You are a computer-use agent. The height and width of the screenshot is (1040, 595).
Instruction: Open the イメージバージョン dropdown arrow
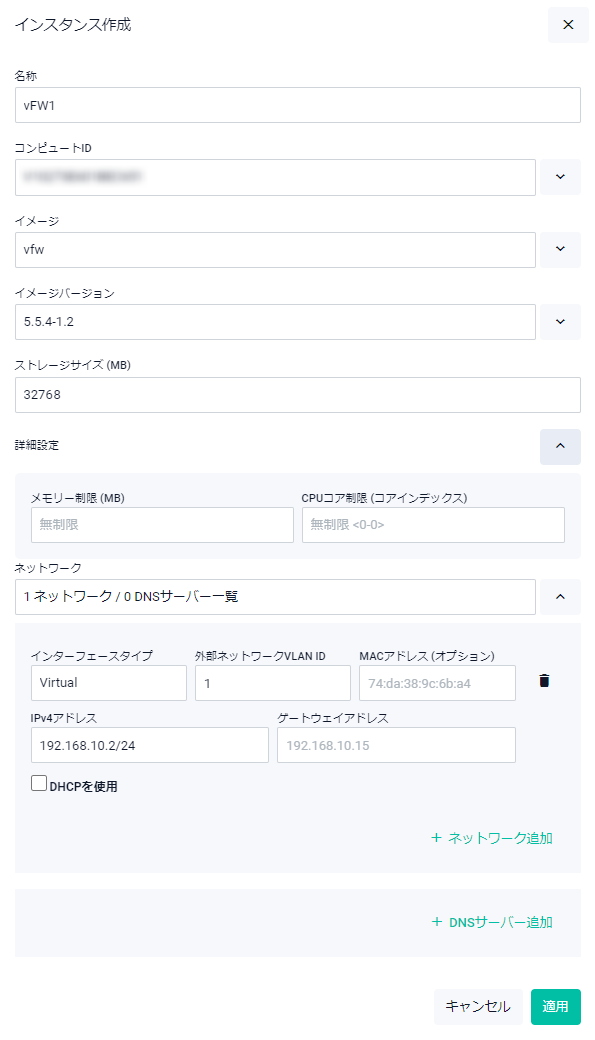(560, 322)
